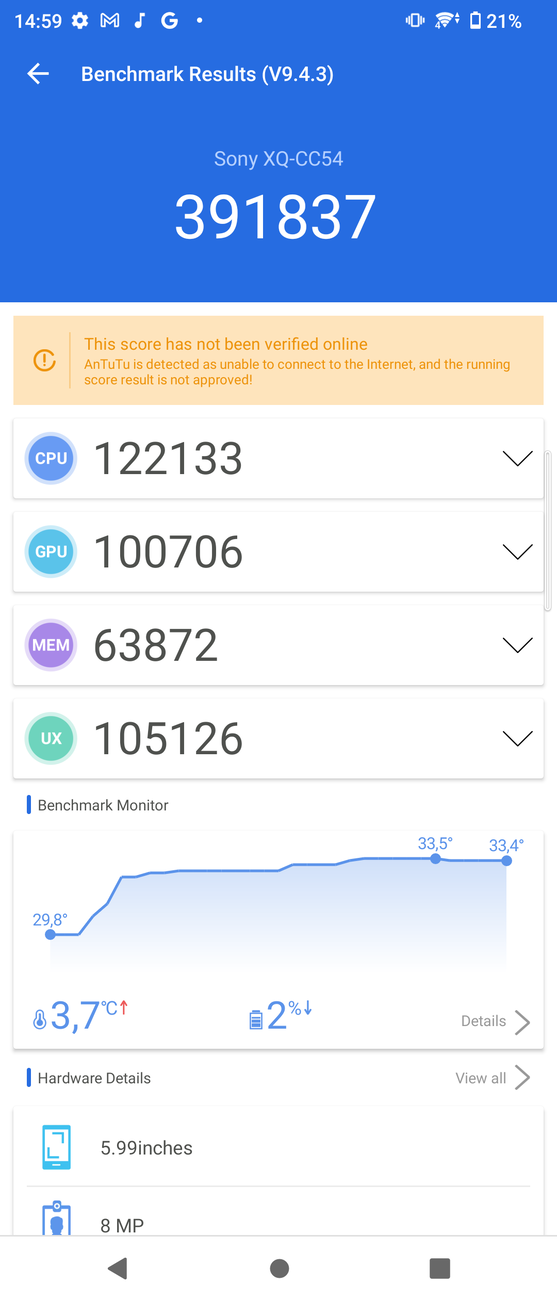The width and height of the screenshot is (557, 1300).
Task: Open Hardware Details View all
Action: (x=493, y=1078)
